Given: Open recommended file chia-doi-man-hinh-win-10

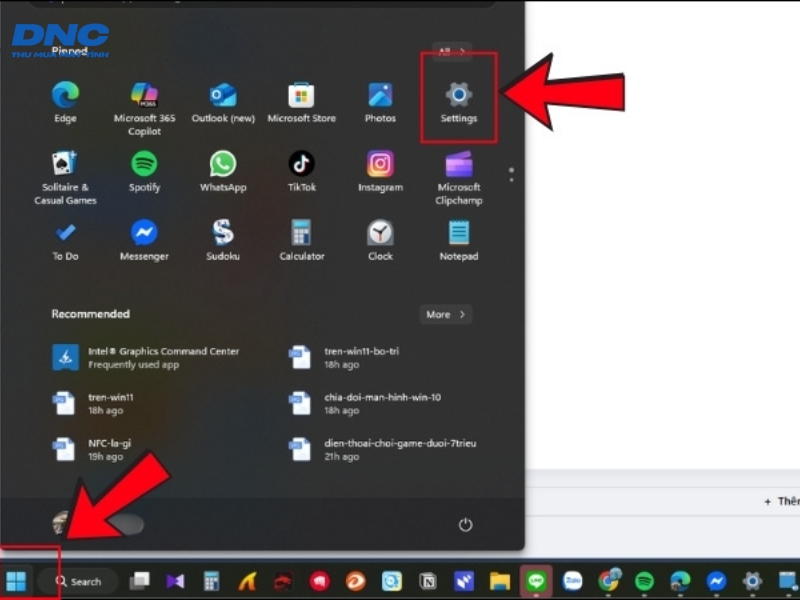Looking at the screenshot, I should (365, 404).
